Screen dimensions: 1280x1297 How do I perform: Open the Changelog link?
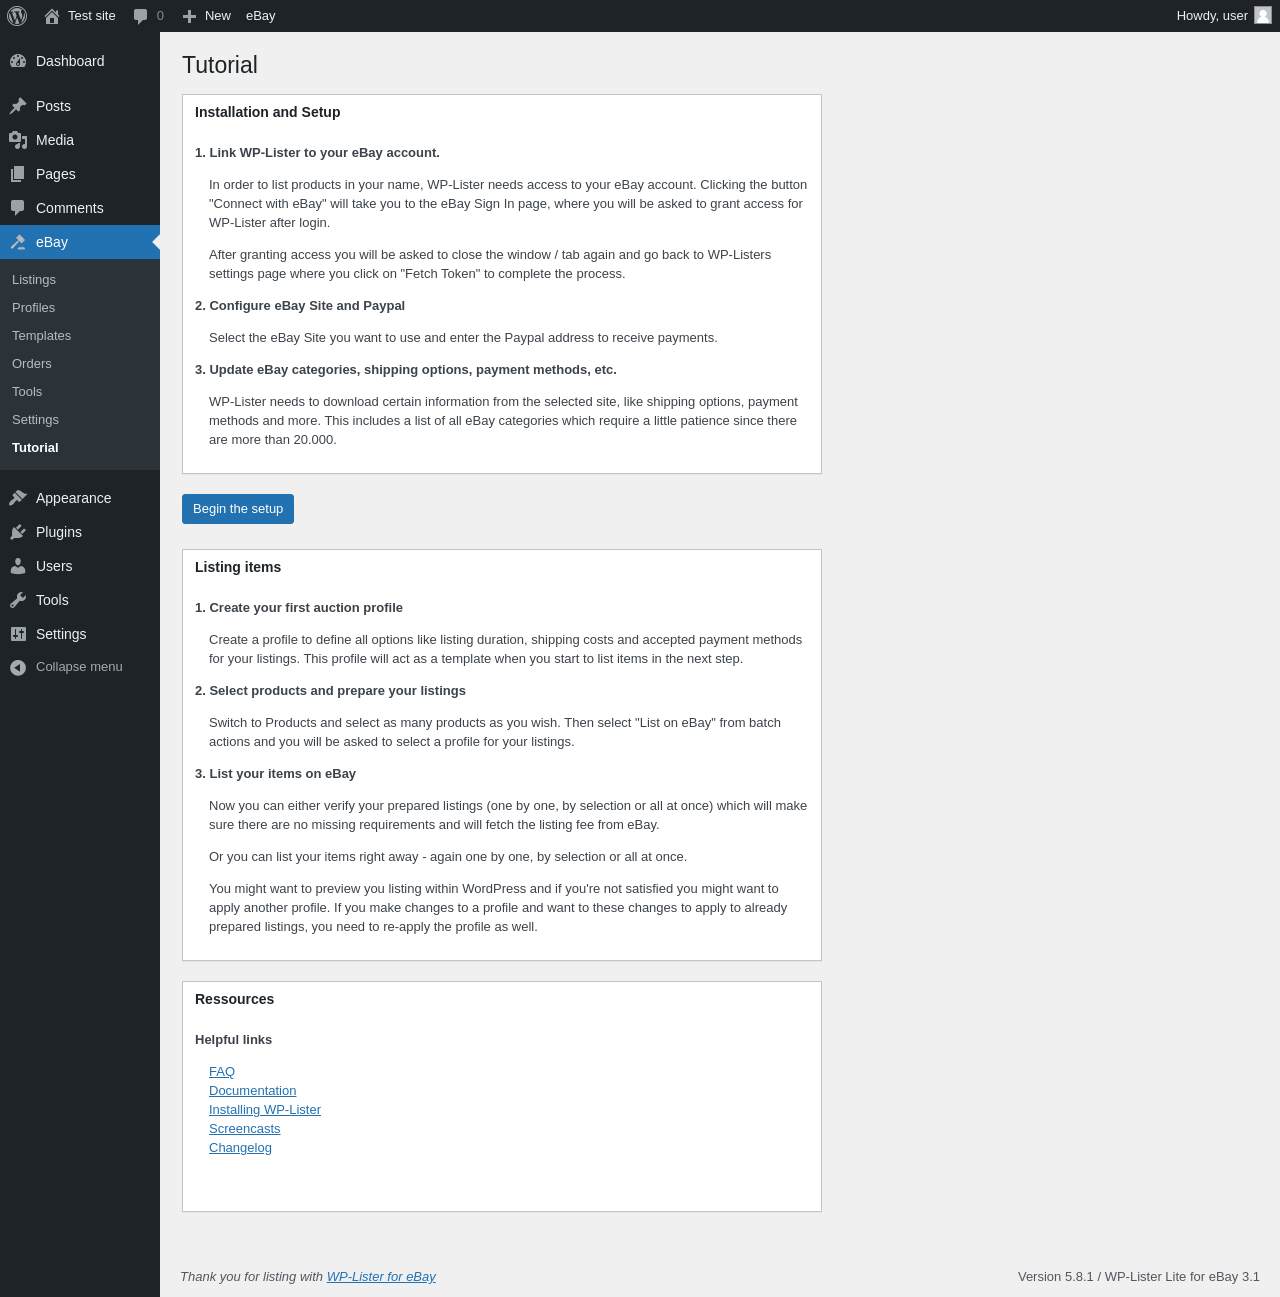[240, 1148]
